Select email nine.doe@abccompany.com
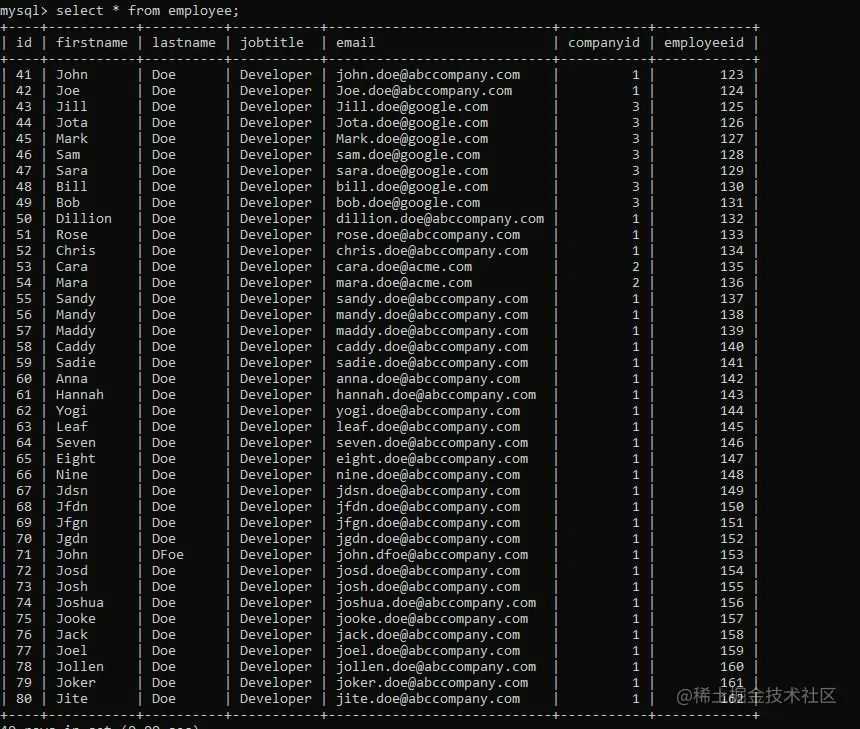Viewport: 860px width, 729px height. click(x=428, y=474)
